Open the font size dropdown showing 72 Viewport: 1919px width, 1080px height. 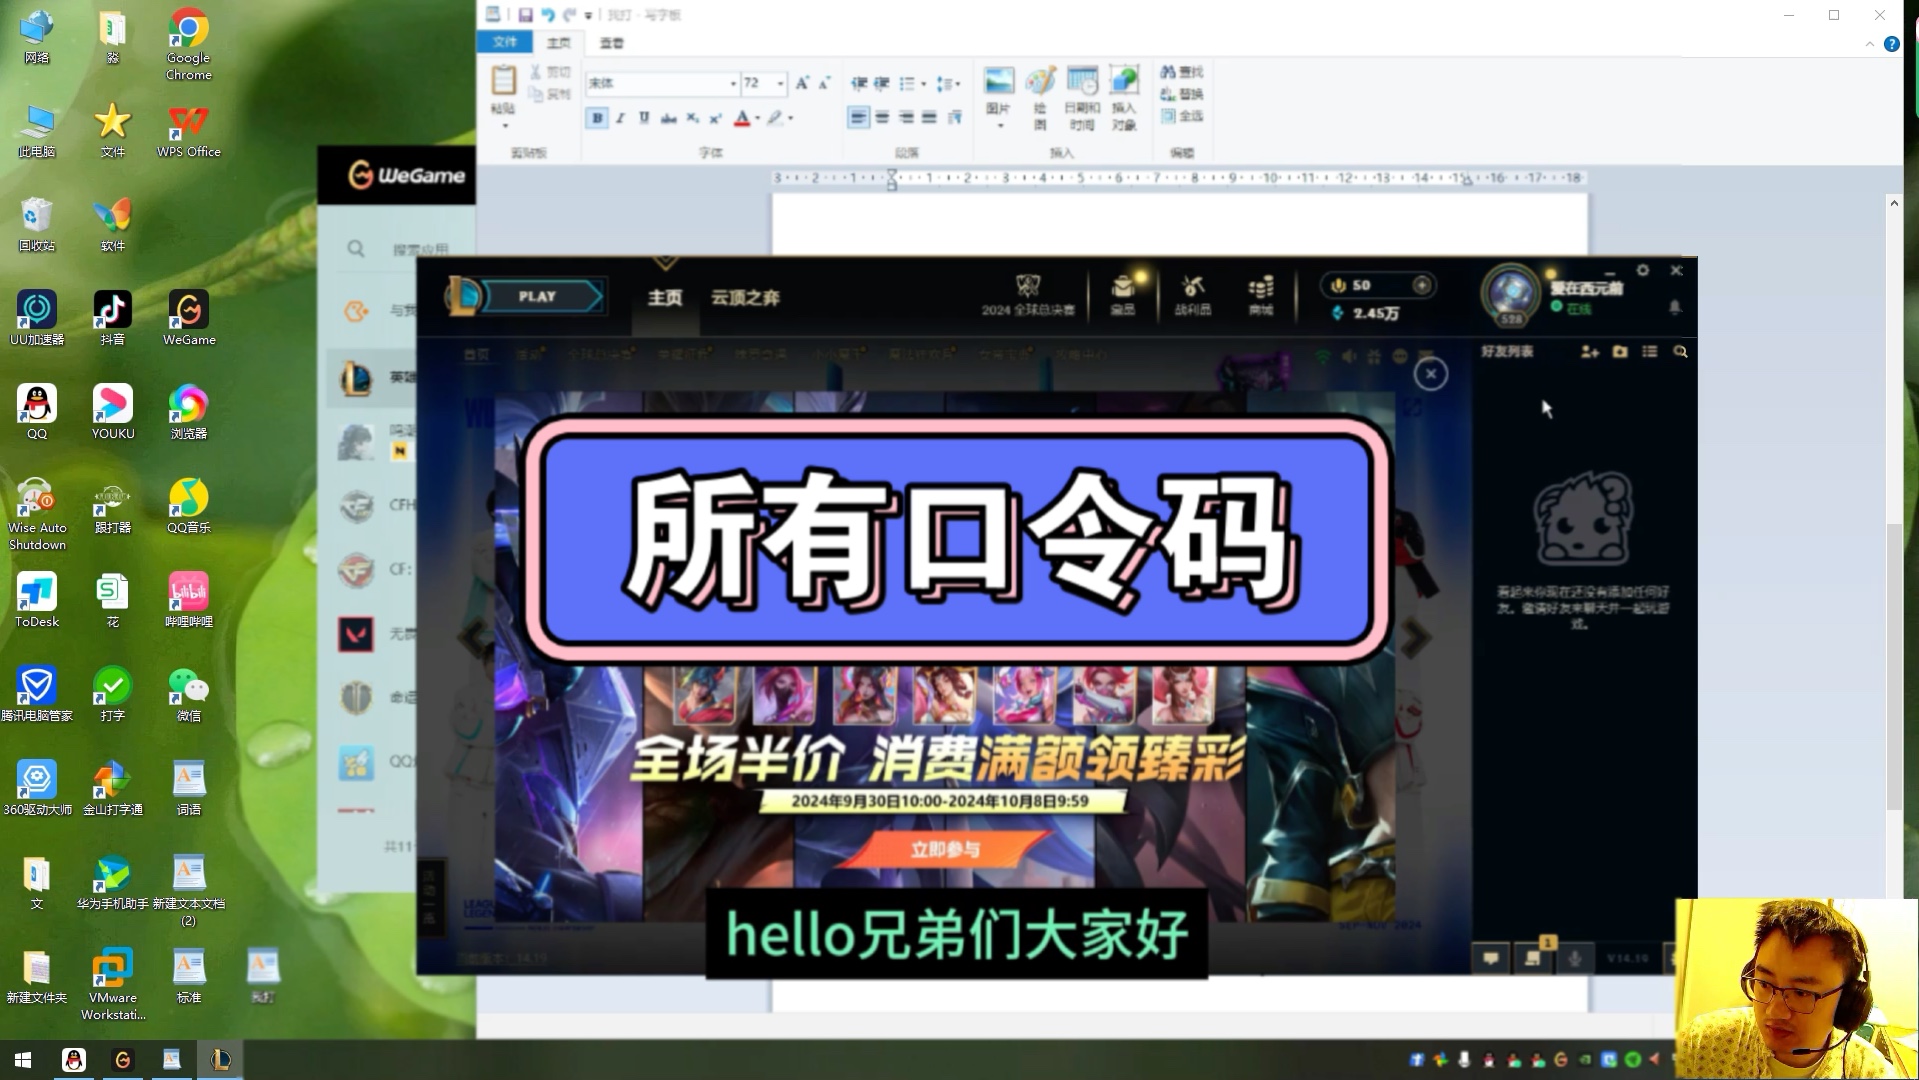[780, 83]
